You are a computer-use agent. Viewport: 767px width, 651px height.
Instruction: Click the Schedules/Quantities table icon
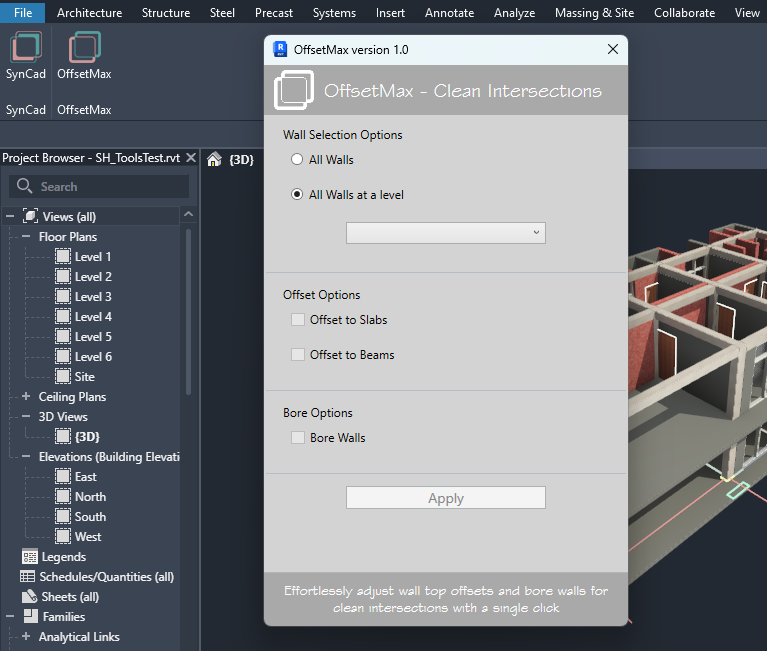[27, 577]
